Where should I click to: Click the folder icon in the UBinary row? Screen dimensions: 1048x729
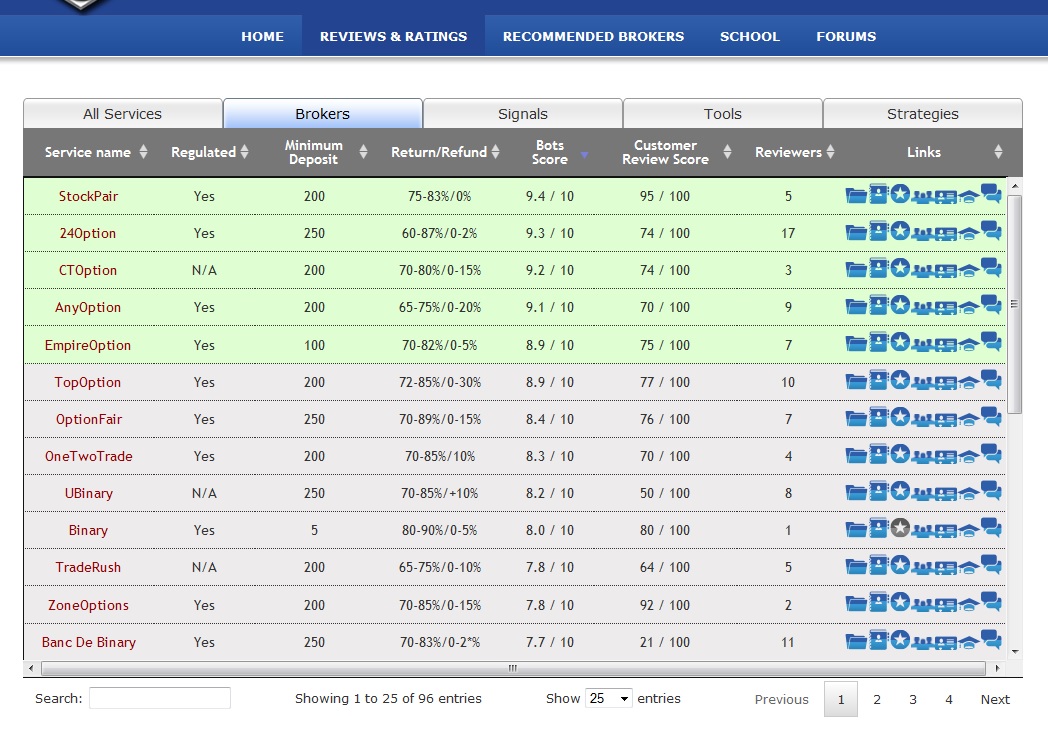click(x=856, y=492)
